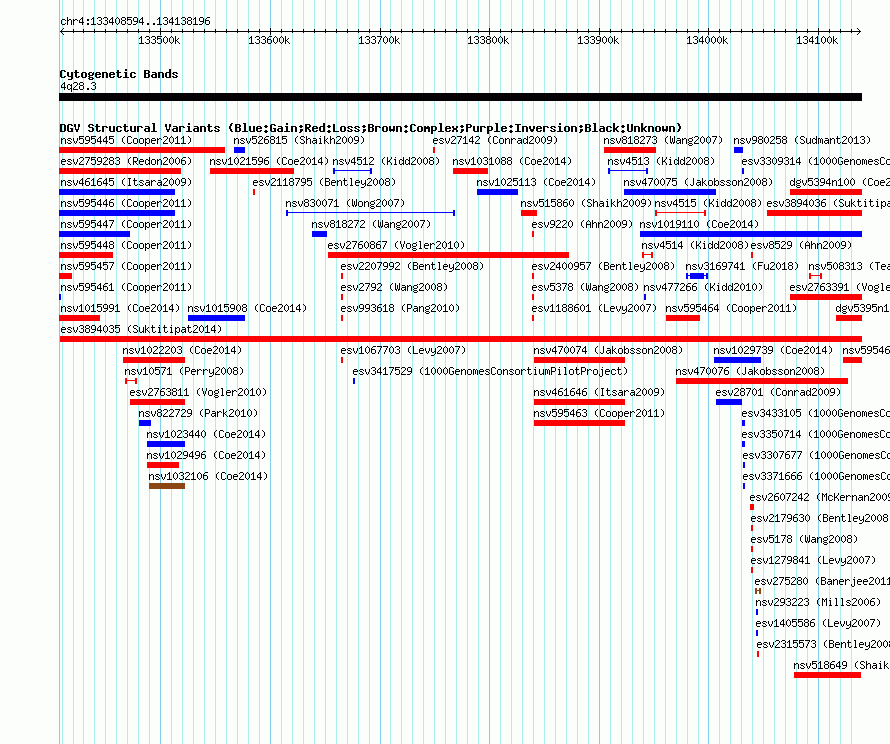Open nsv1019110 (Coe2014) gain variant
Screen dimensions: 890x744
point(750,234)
